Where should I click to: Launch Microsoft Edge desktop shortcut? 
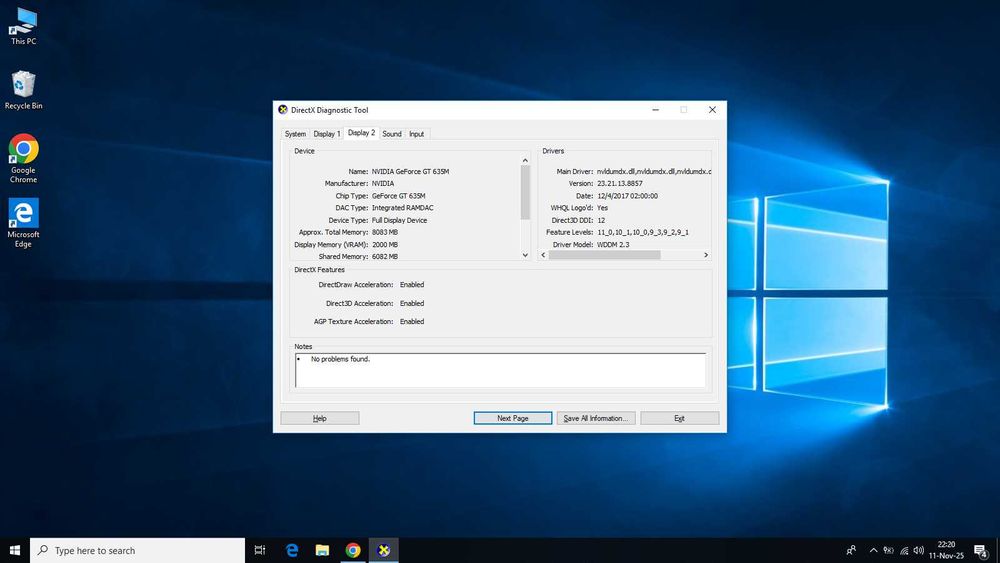(23, 223)
